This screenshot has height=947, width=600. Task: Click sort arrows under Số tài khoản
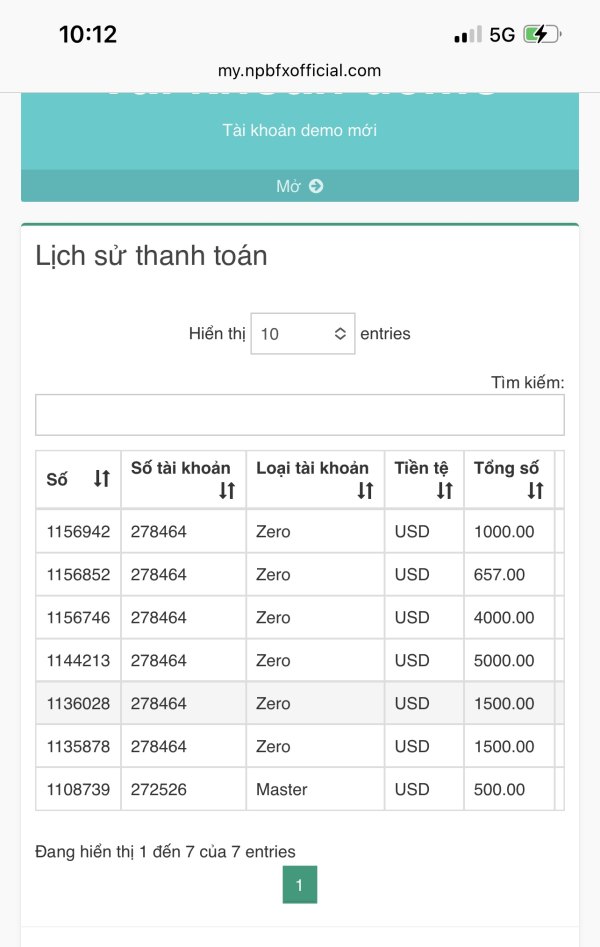[227, 490]
